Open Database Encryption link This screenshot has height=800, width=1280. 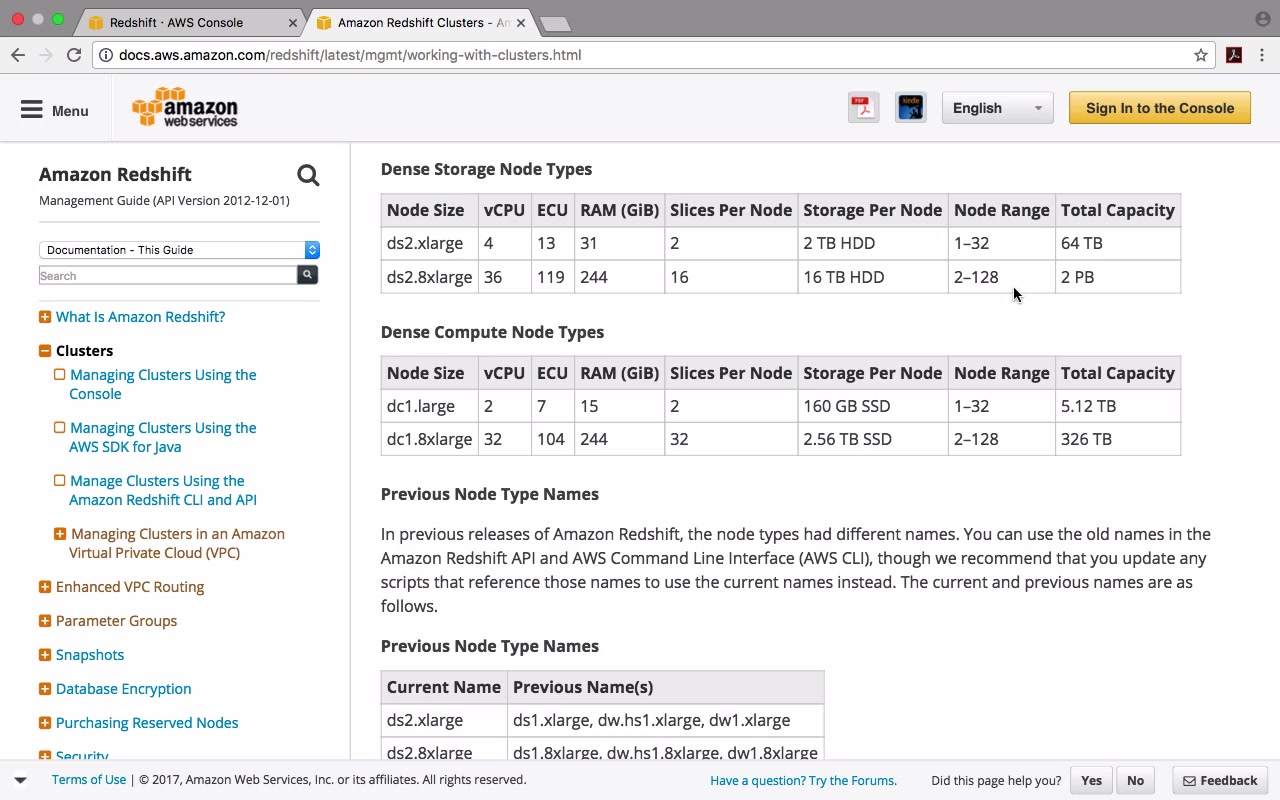123,689
